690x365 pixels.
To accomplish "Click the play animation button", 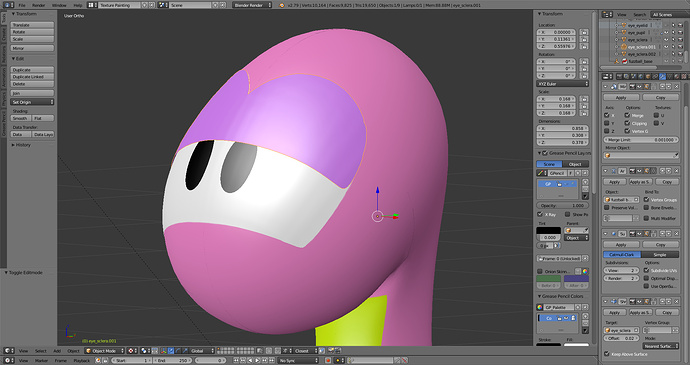I will coord(258,361).
